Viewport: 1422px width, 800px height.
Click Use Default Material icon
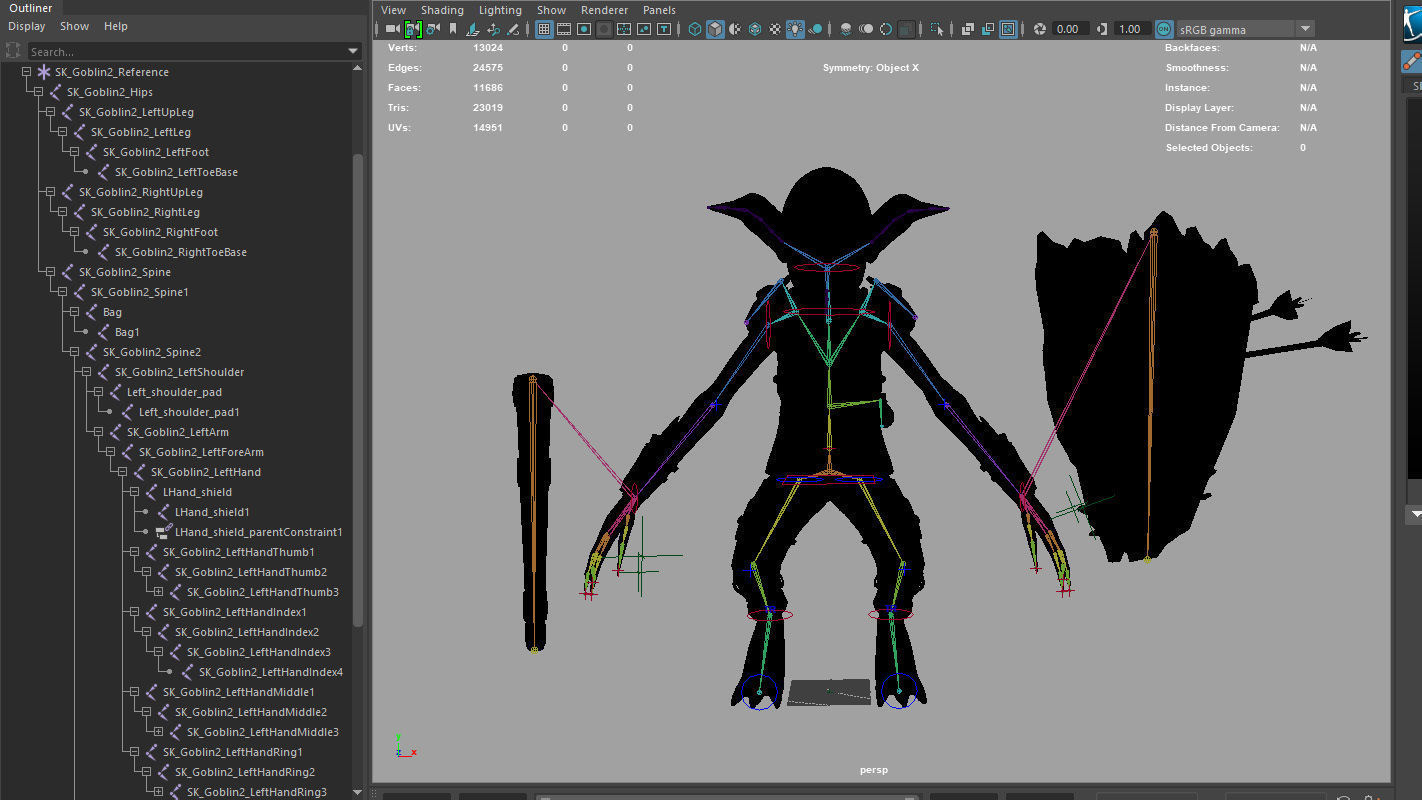[734, 29]
